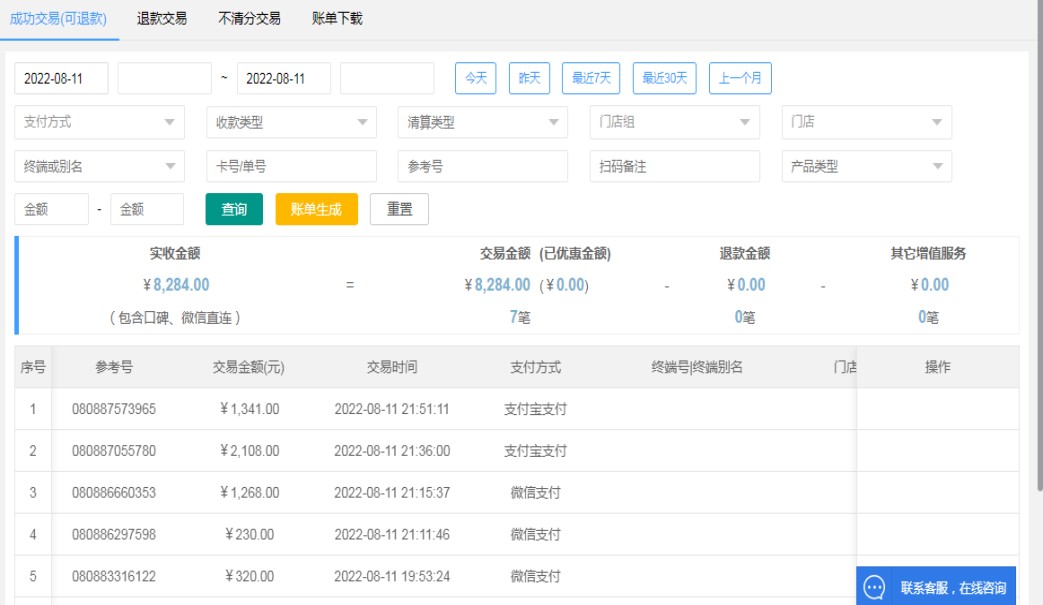Image resolution: width=1043 pixels, height=605 pixels.
Task: Expand the 收款类型 dropdown
Action: pos(291,122)
